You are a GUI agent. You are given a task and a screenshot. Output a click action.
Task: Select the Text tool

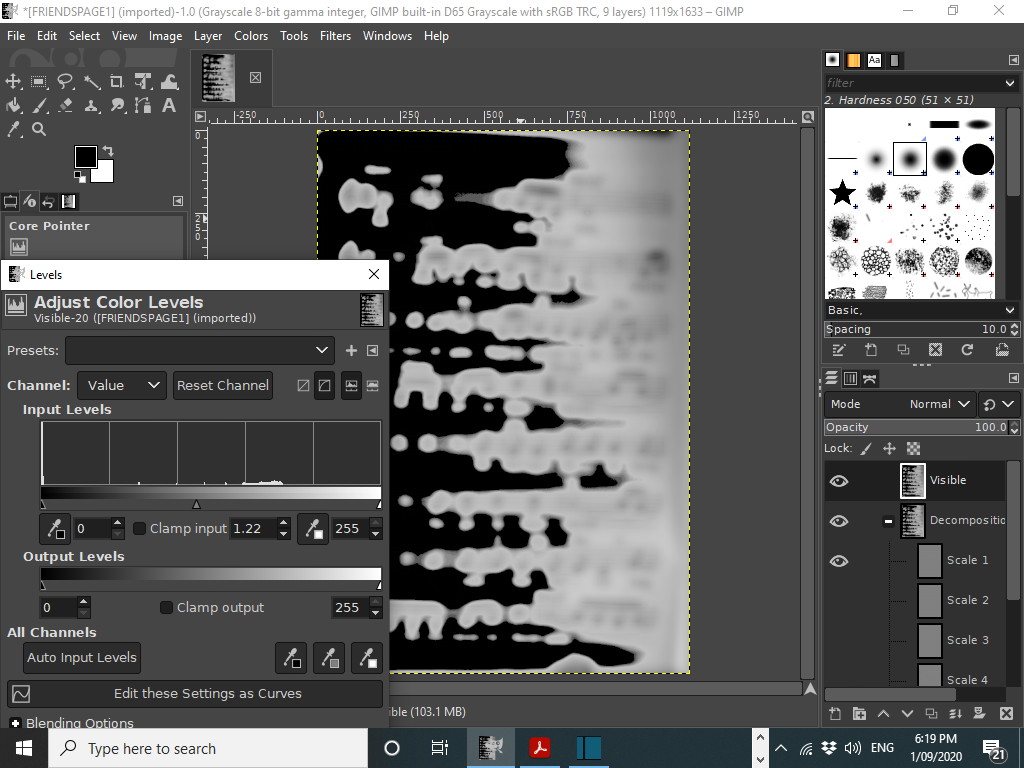coord(168,105)
